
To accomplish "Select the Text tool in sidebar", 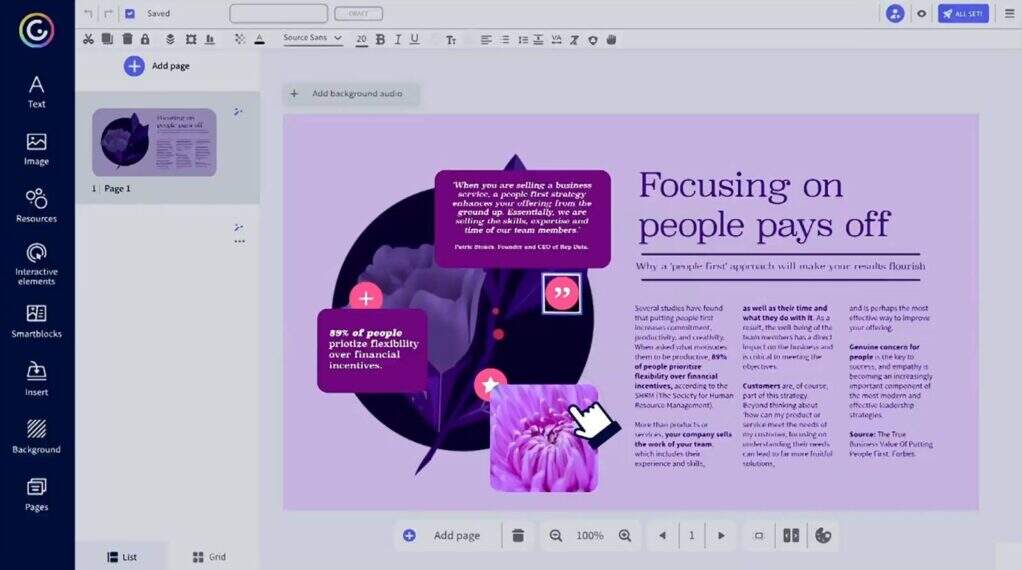I will pos(37,91).
